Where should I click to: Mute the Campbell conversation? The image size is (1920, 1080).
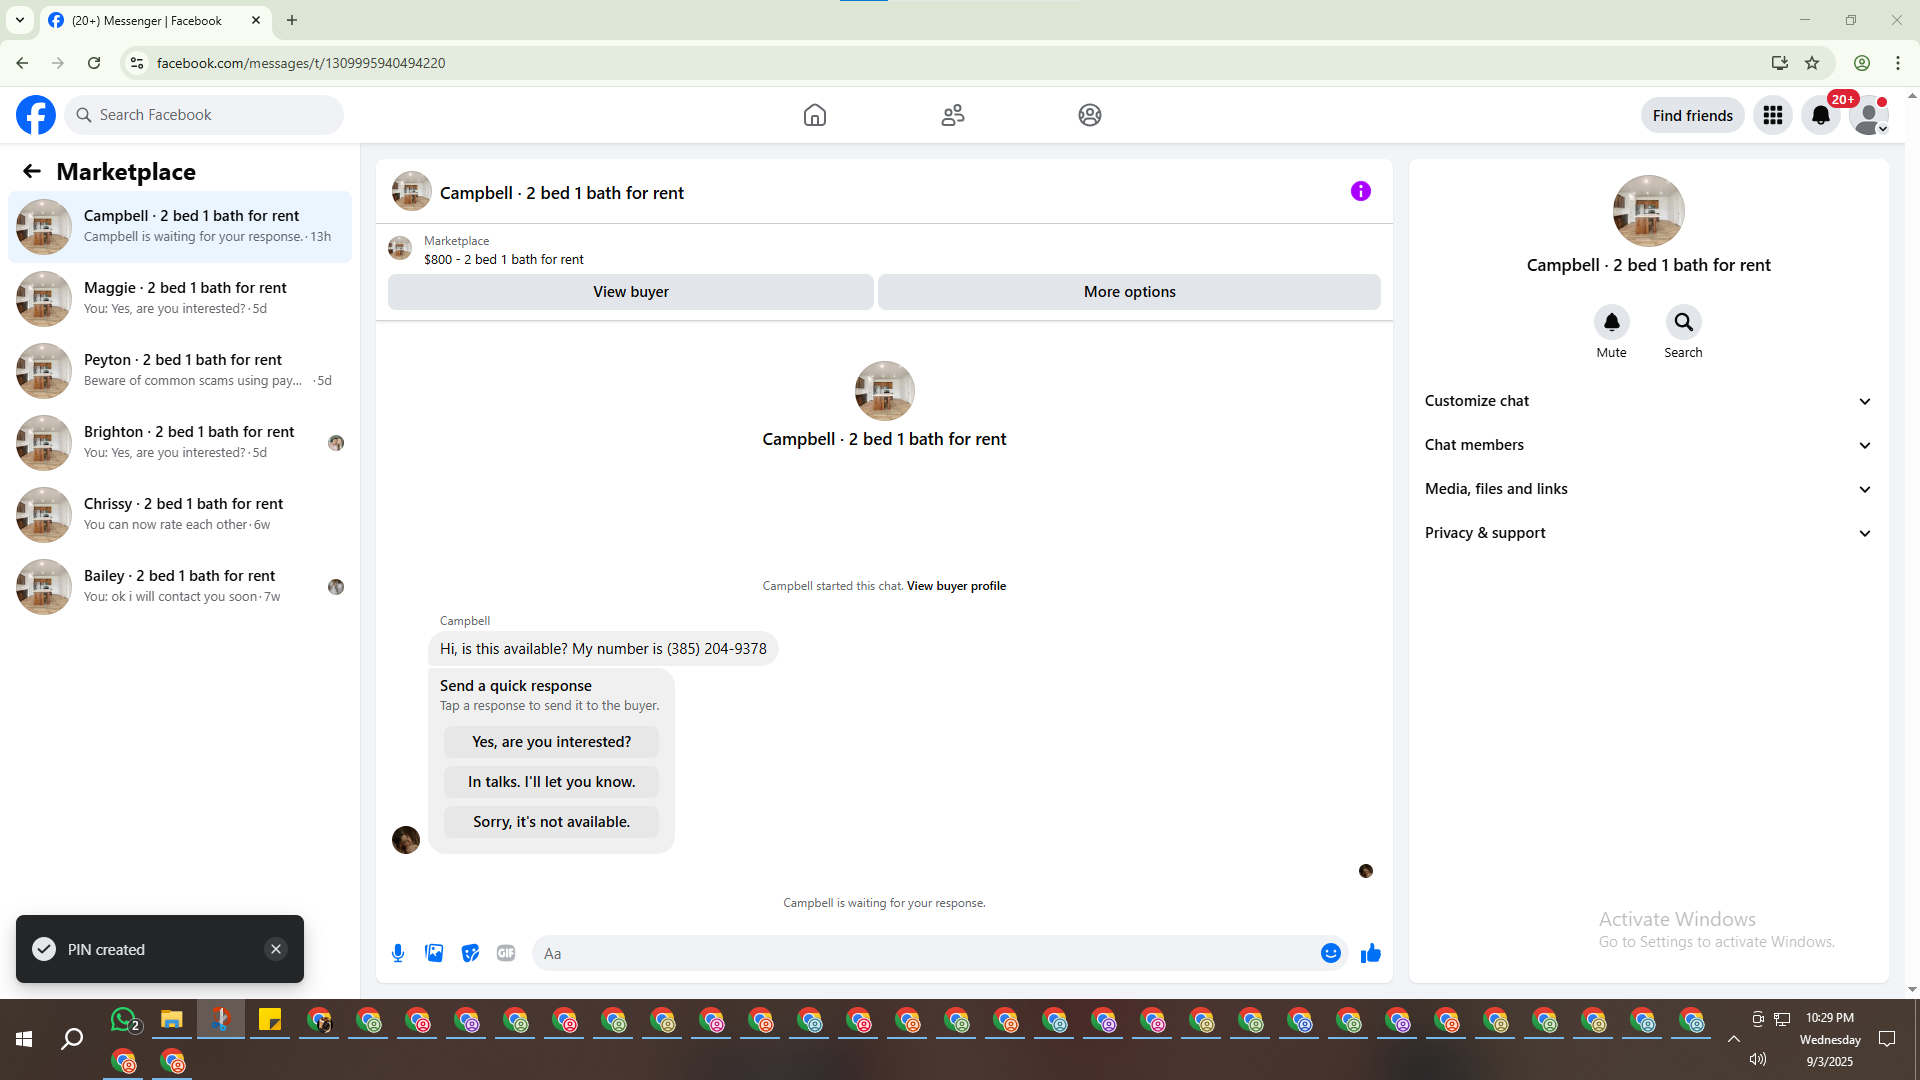1612,322
